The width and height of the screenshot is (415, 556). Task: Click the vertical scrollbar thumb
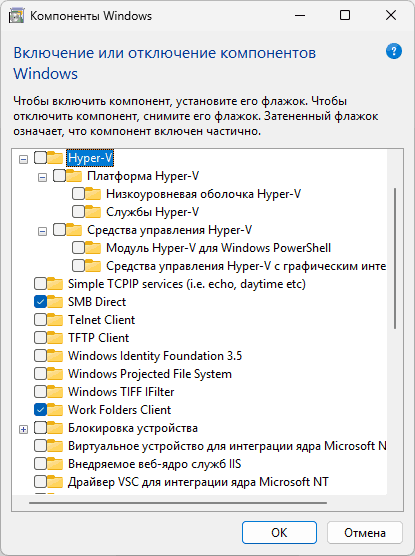click(395, 258)
